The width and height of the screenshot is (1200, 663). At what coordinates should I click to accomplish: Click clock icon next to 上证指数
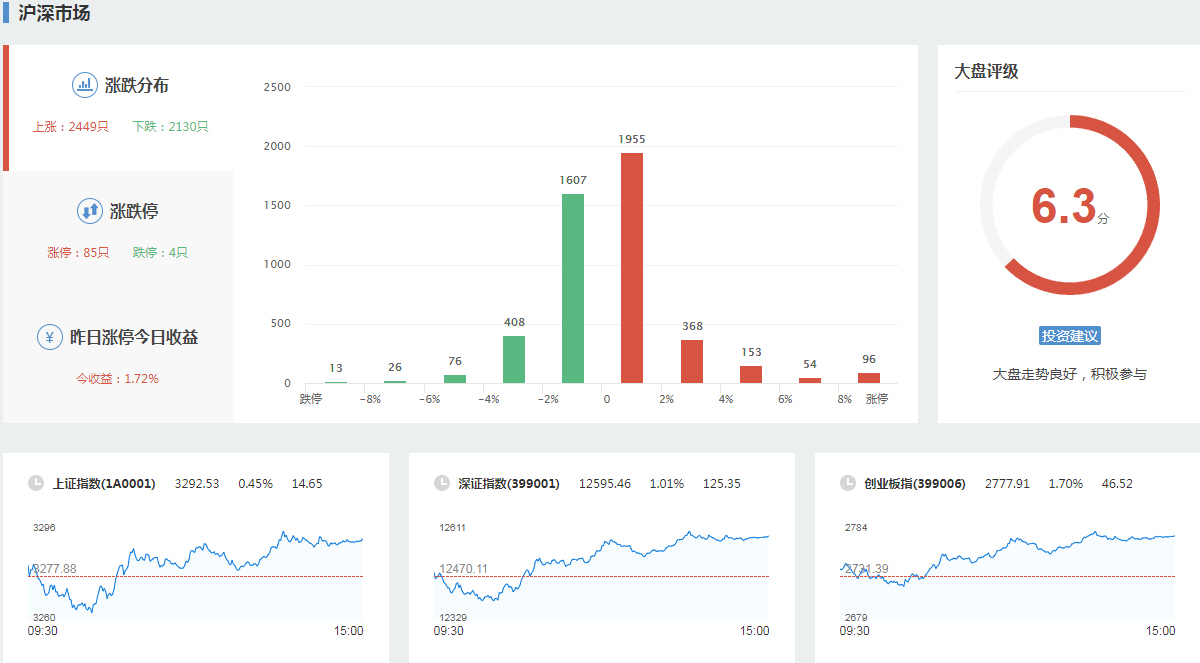(36, 483)
